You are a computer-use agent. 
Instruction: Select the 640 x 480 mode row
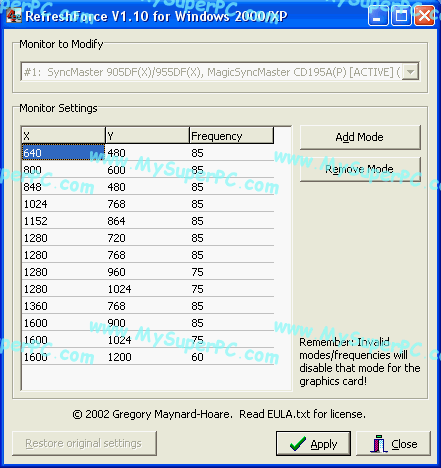pyautogui.click(x=148, y=153)
